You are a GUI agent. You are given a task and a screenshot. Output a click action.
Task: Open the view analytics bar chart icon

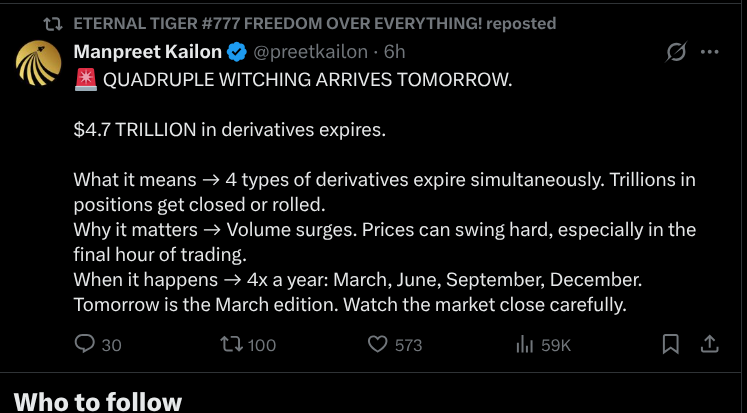(x=523, y=344)
